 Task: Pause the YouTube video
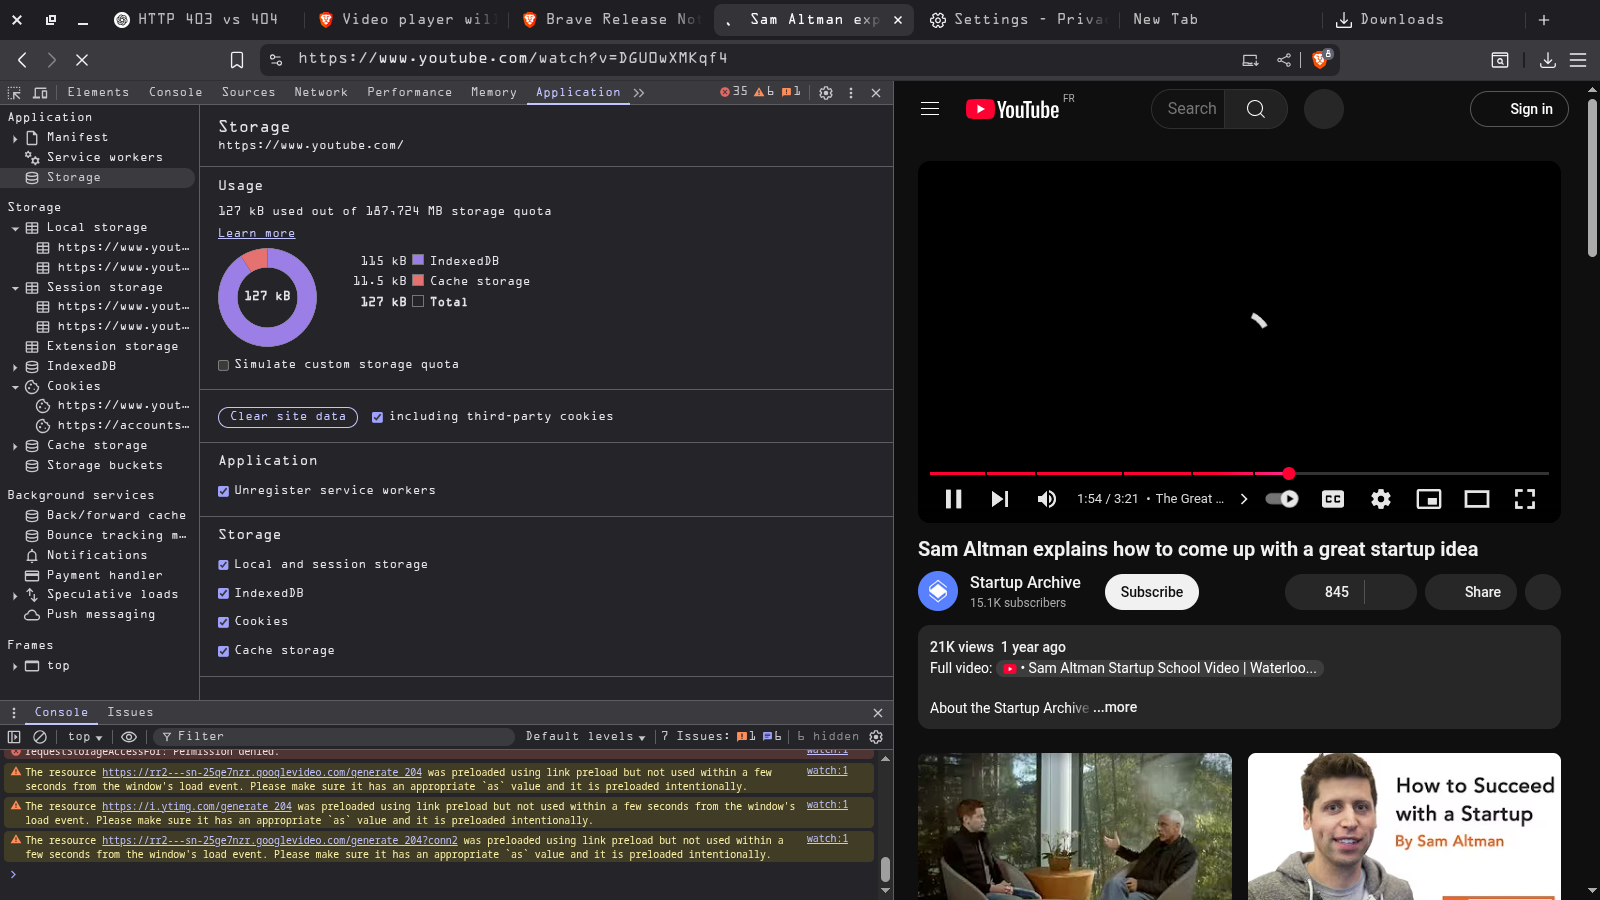point(954,499)
